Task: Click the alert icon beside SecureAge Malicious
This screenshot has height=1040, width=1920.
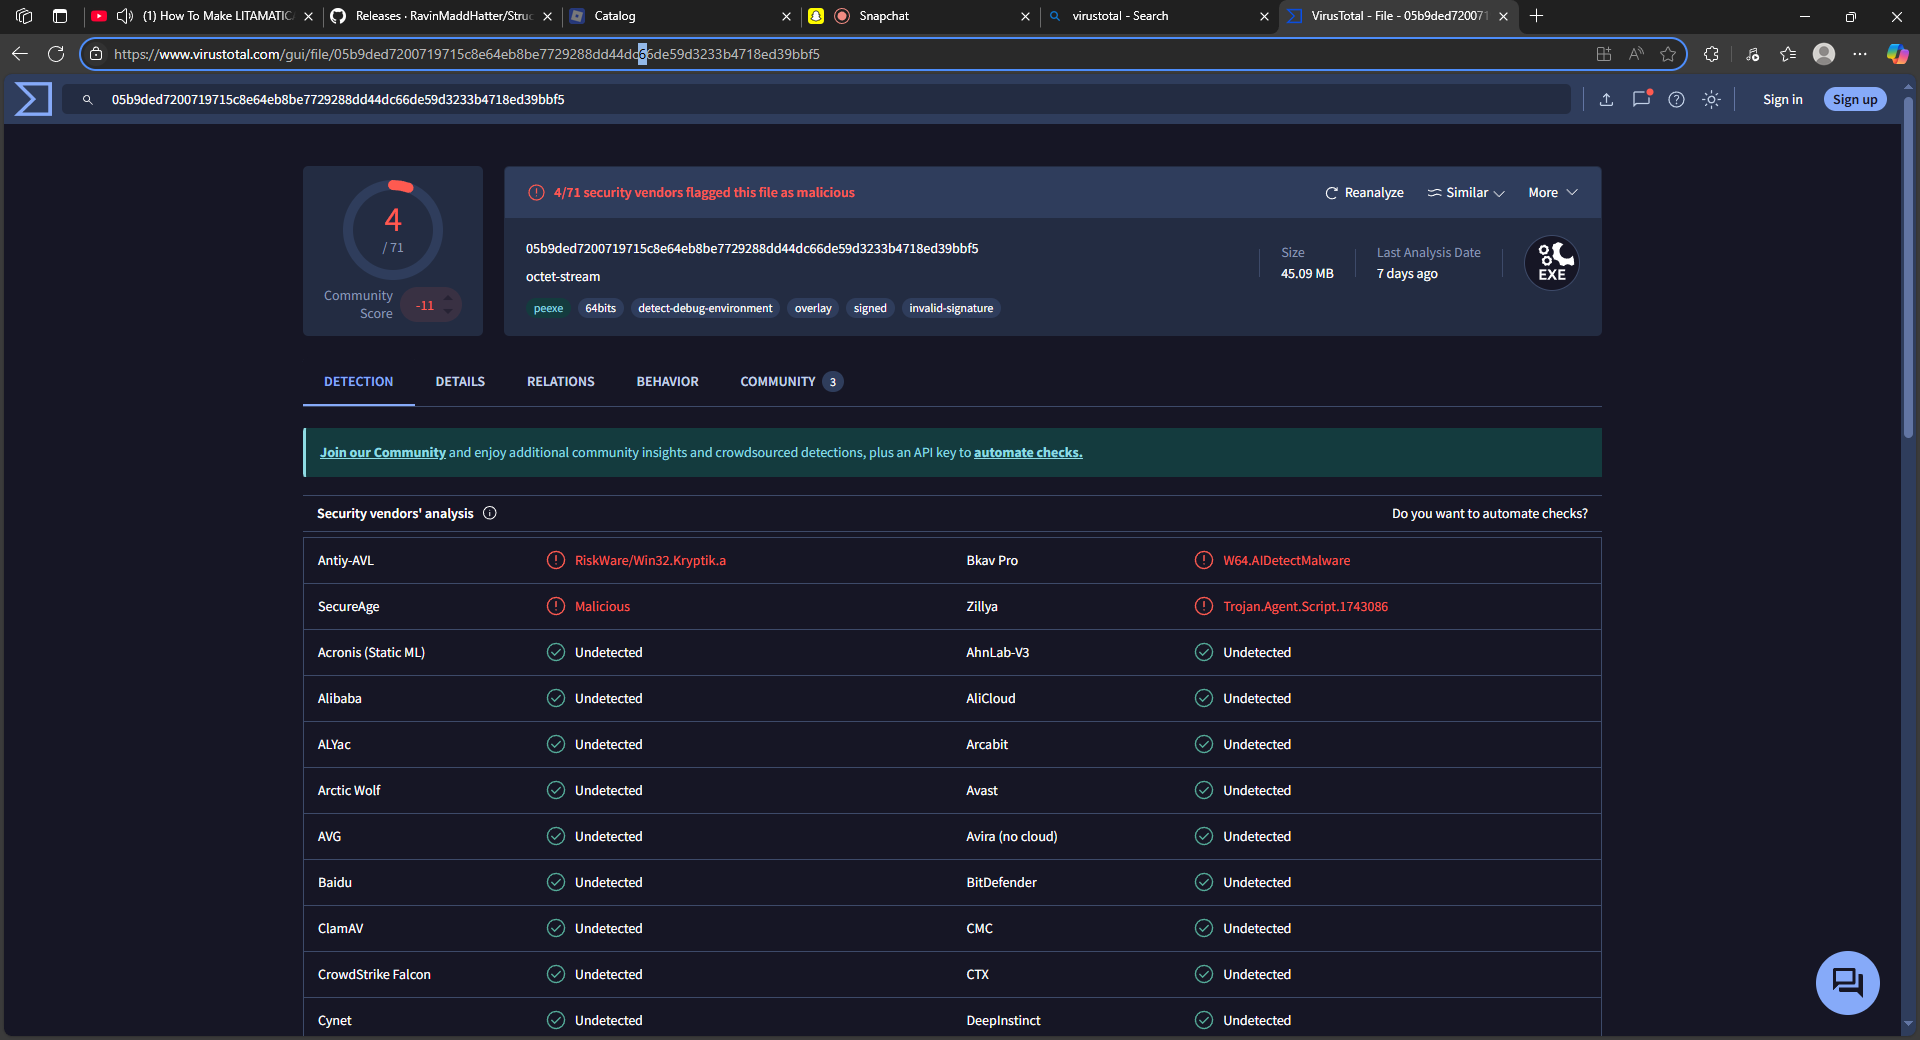Action: coord(556,606)
